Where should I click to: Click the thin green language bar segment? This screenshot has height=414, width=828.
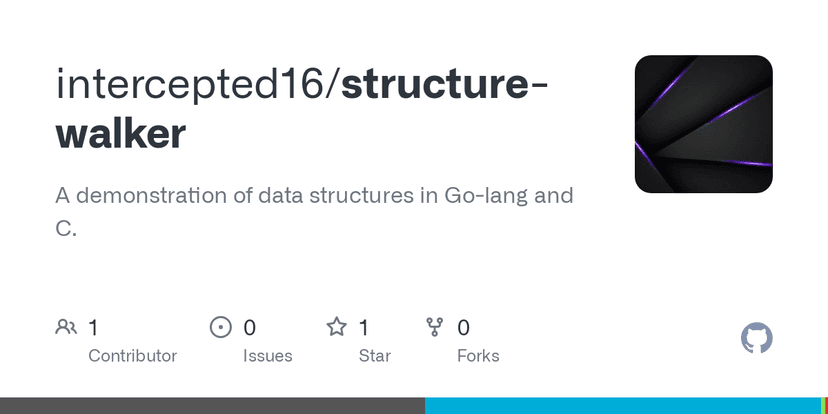pyautogui.click(x=823, y=406)
